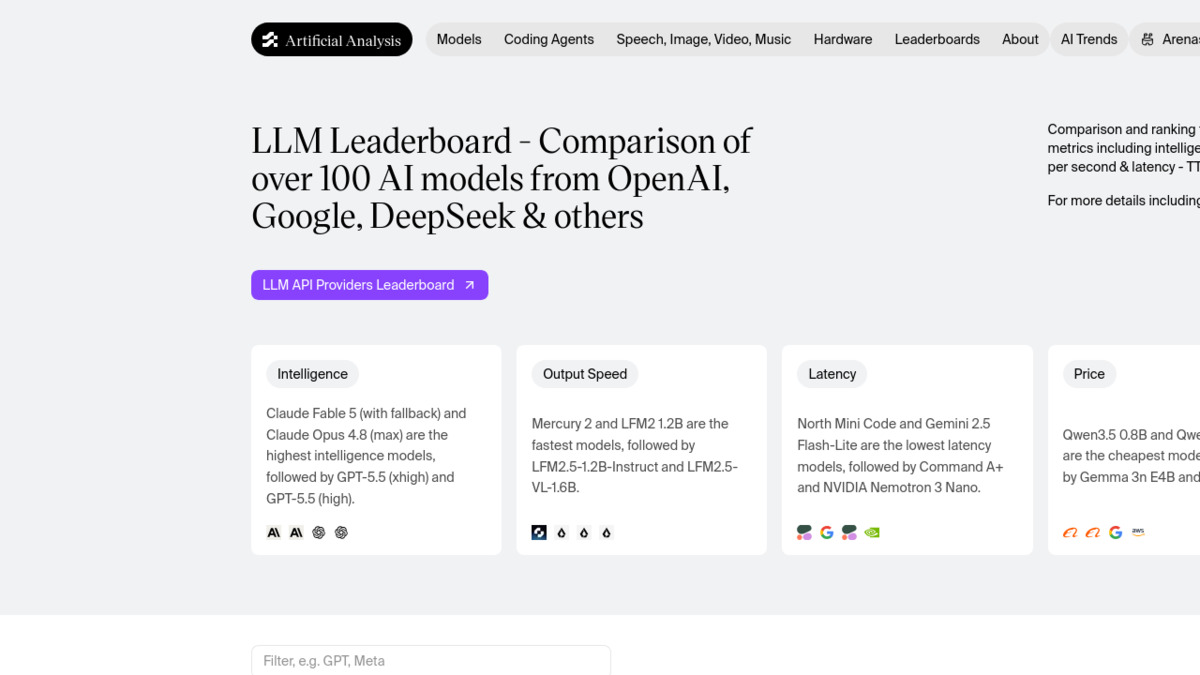This screenshot has width=1200, height=675.
Task: Focus the Filter models input field
Action: [x=431, y=660]
